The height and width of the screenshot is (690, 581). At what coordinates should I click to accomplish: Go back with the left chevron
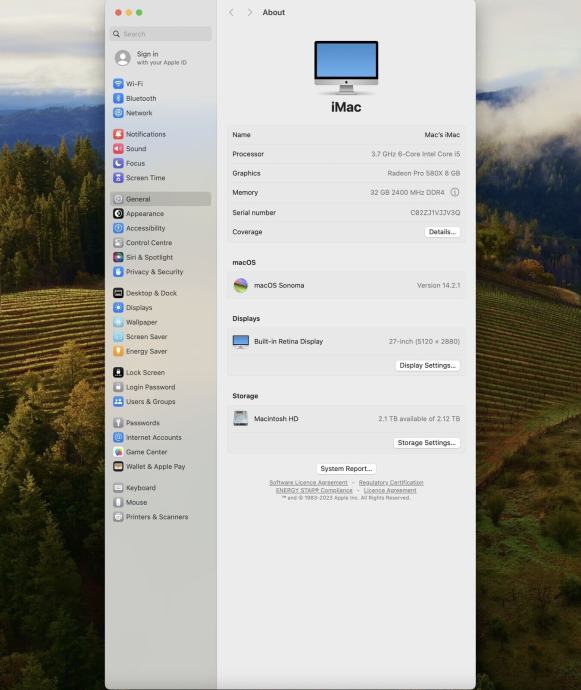tap(232, 12)
